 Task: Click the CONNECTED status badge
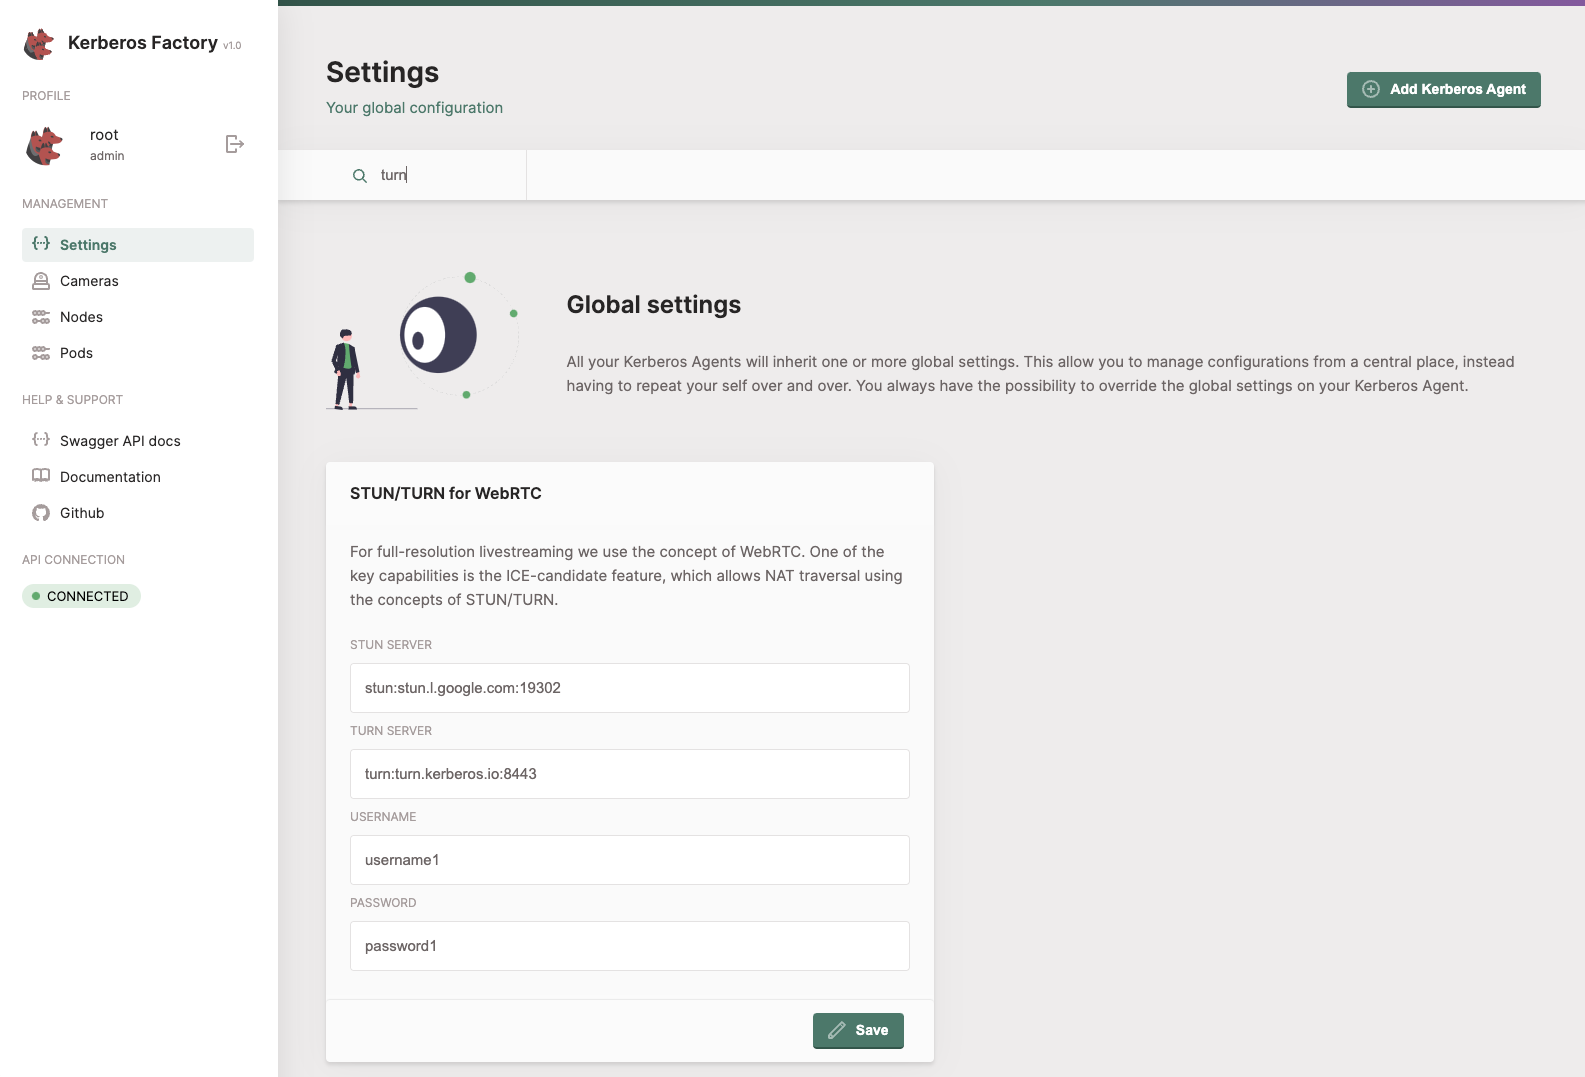(81, 596)
